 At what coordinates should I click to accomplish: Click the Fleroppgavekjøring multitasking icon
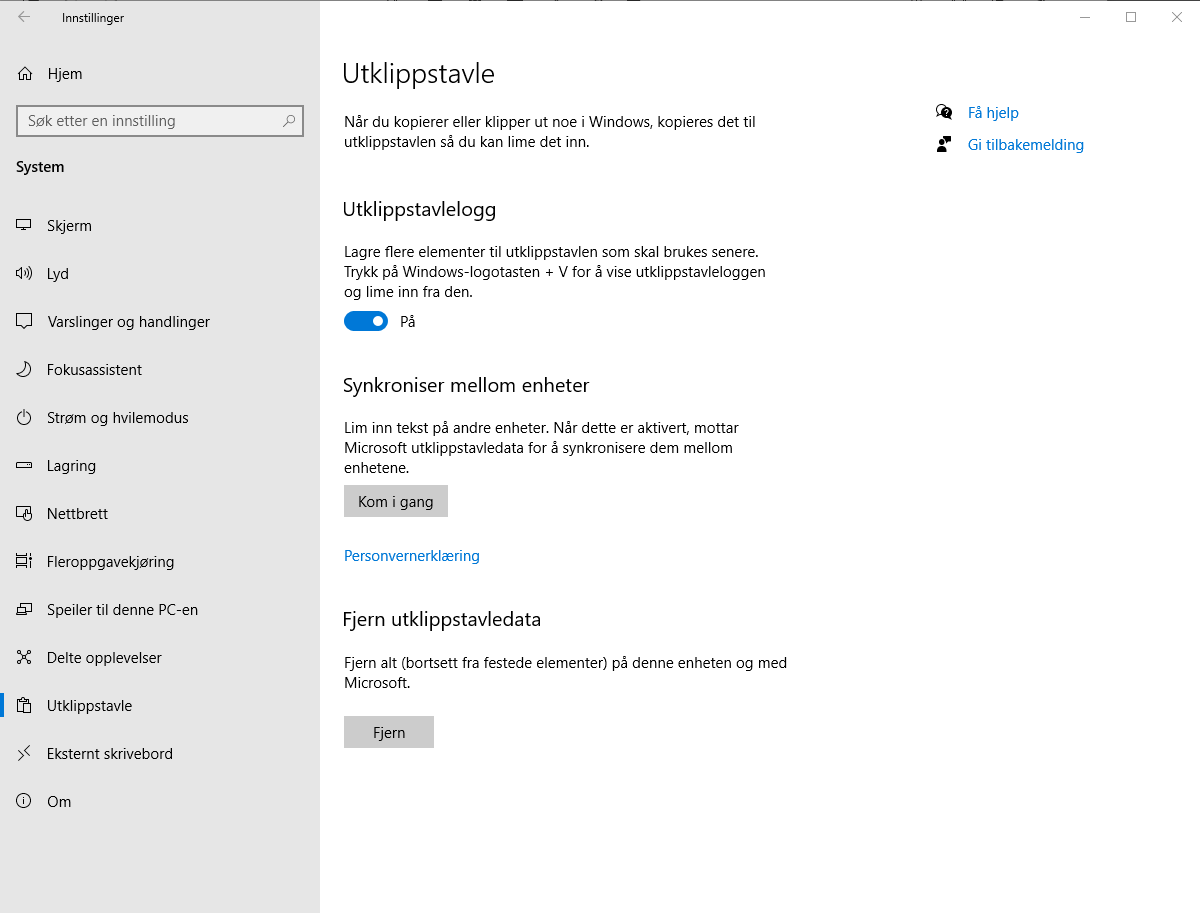point(23,561)
